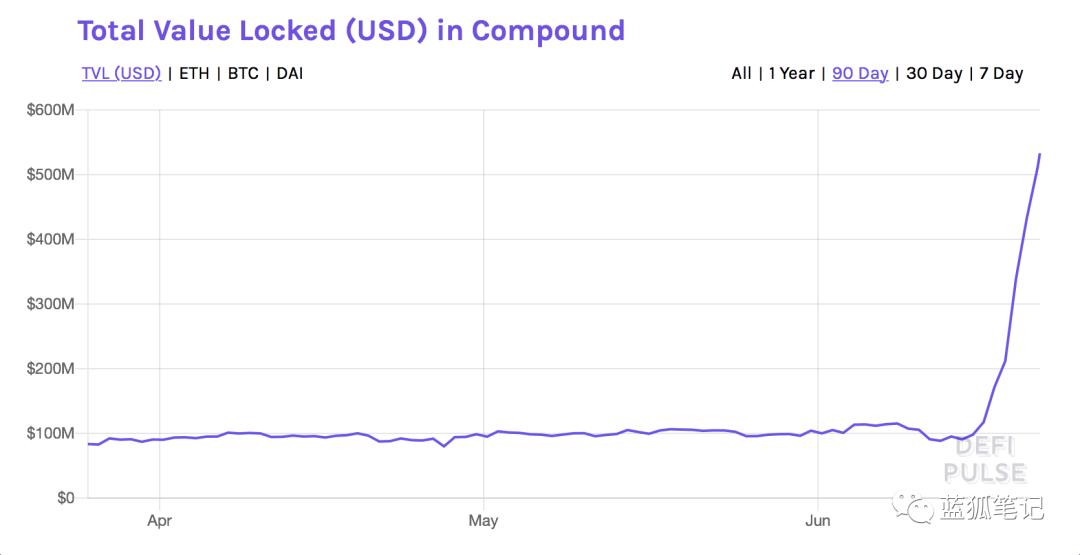Switch chart denomination to BTC
The image size is (1080, 555).
coord(243,74)
